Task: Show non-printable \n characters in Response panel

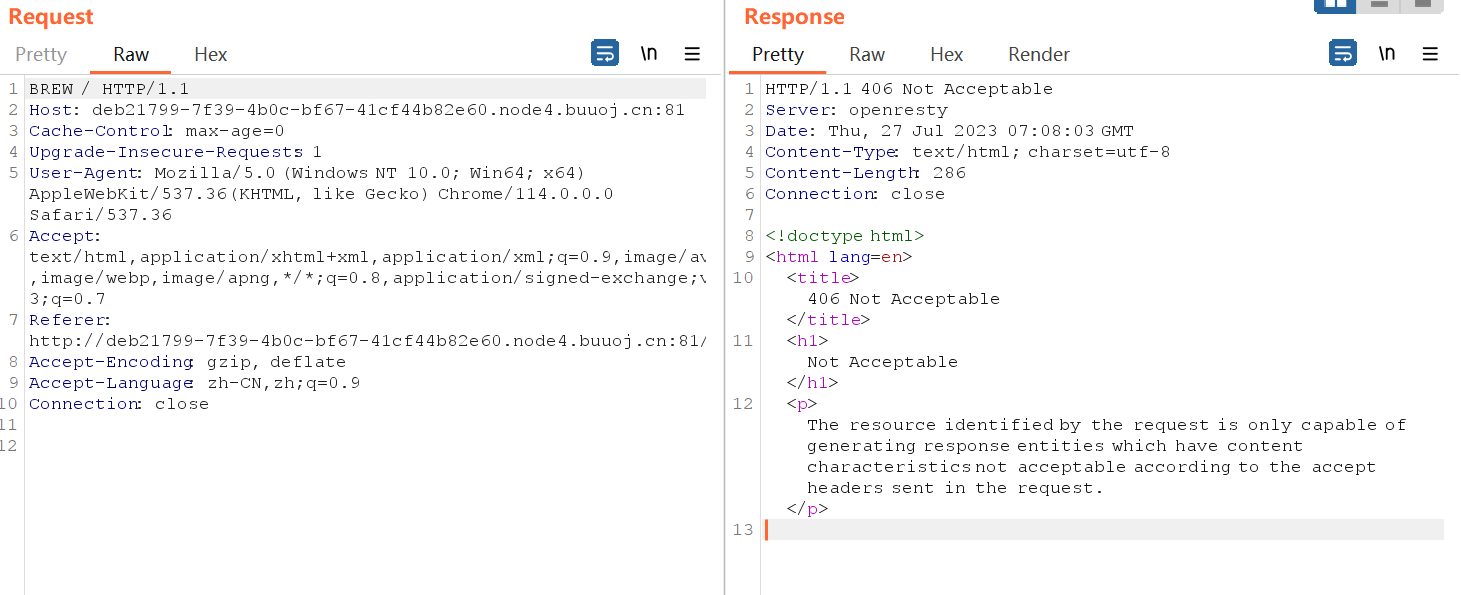Action: pos(1386,54)
